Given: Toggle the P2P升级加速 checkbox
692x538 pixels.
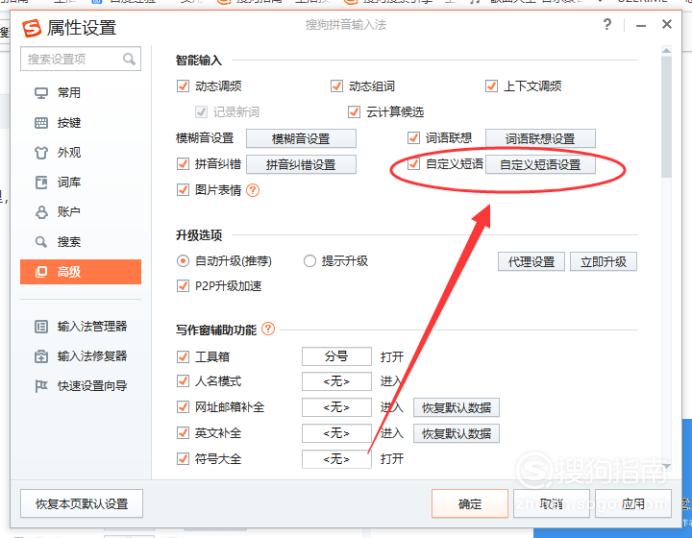Looking at the screenshot, I should [x=183, y=286].
